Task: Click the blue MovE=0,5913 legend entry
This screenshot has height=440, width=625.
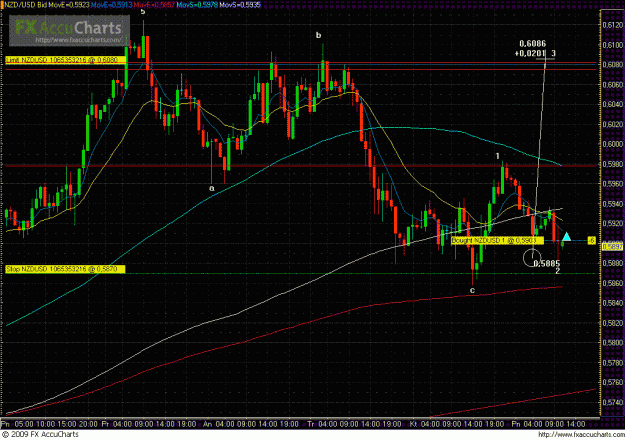Action: pos(112,5)
